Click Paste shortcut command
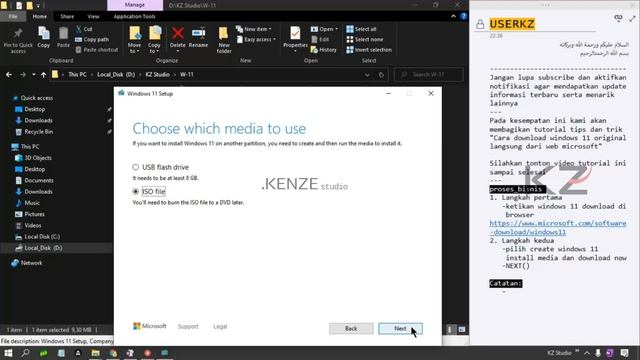Screen dimensions: 640x360 (x=97, y=50)
